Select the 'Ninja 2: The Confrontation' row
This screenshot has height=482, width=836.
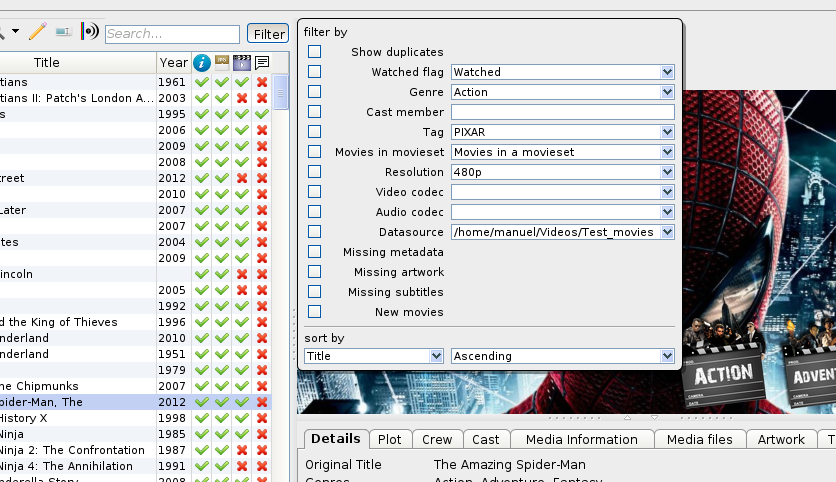click(x=135, y=450)
